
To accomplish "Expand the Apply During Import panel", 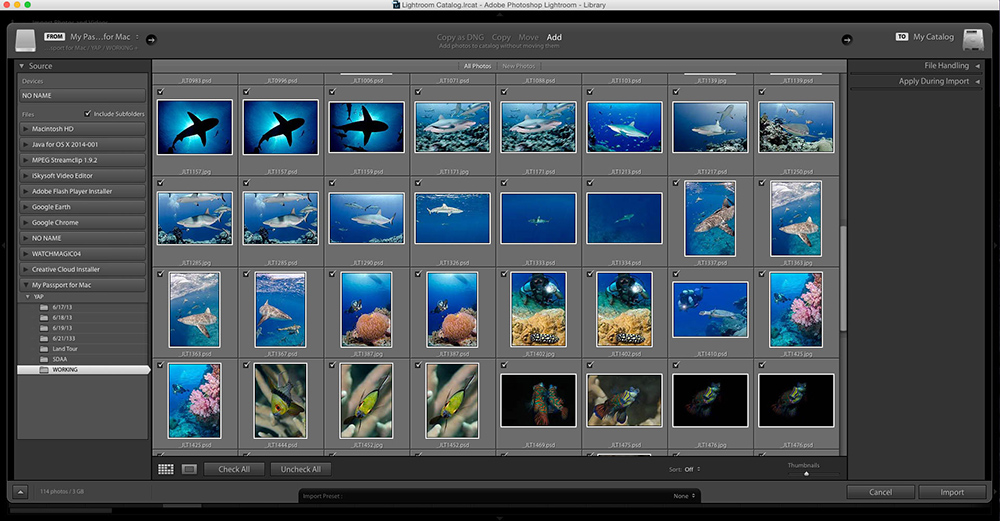I will pyautogui.click(x=934, y=82).
